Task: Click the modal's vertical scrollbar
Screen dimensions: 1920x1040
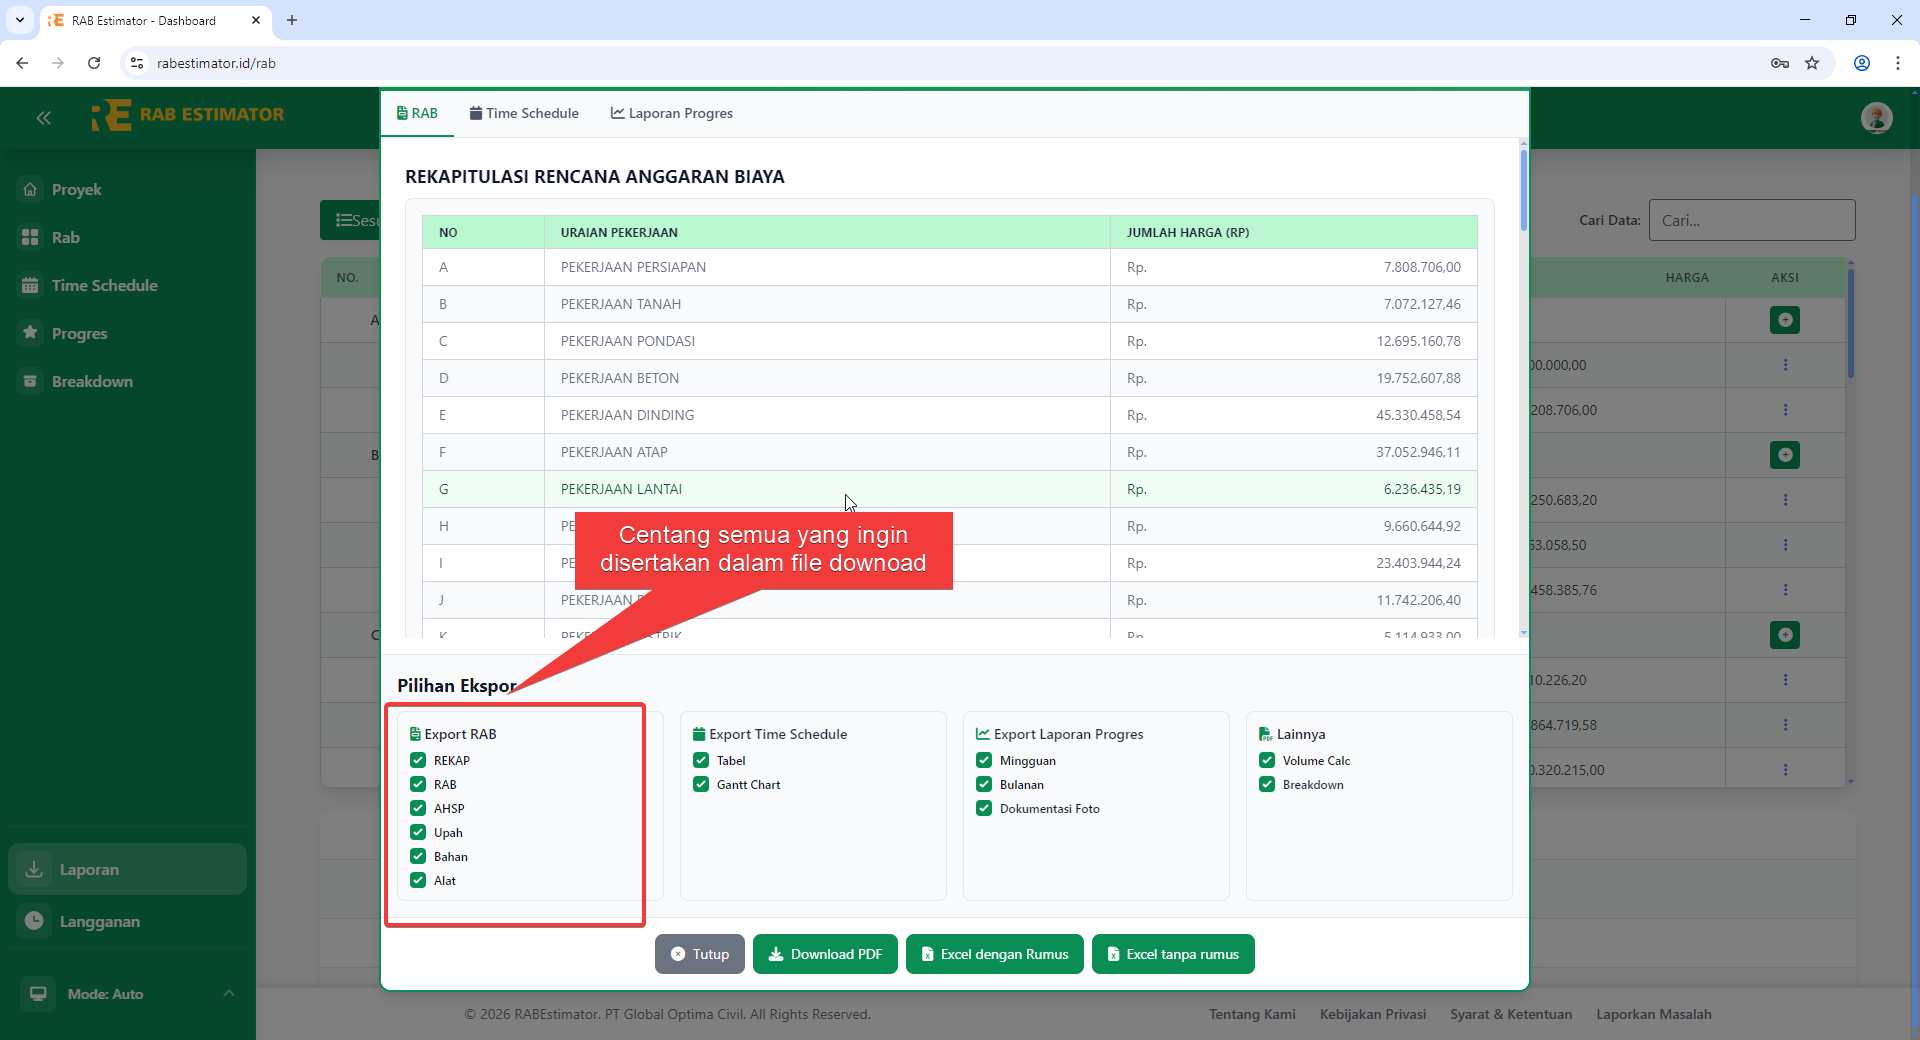Action: pos(1523,190)
